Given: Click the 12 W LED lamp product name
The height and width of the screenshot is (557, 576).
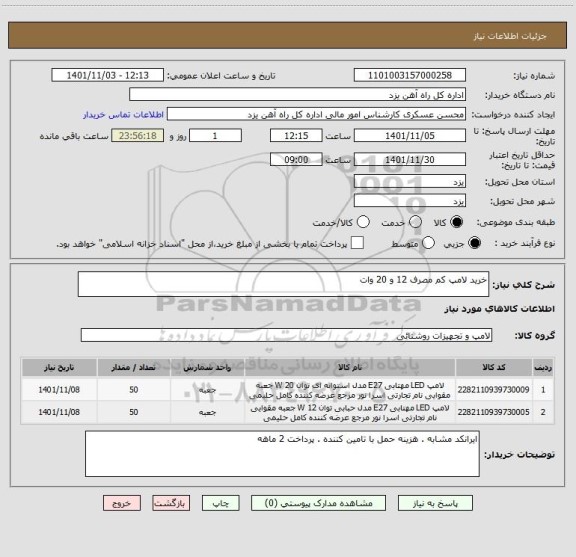Looking at the screenshot, I should click(x=350, y=412).
